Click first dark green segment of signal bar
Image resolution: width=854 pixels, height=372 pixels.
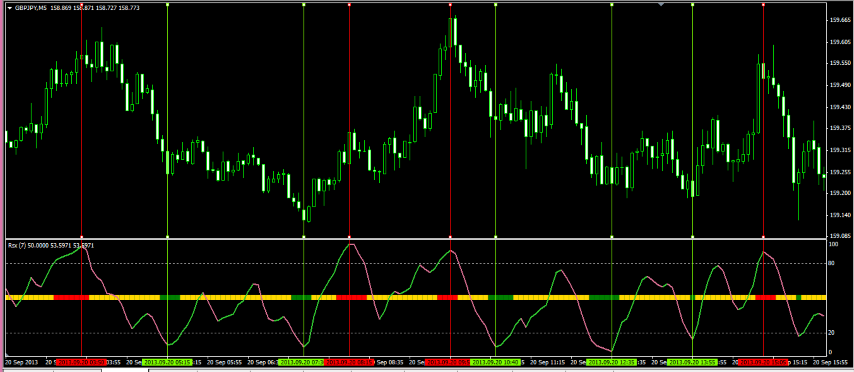tap(170, 297)
